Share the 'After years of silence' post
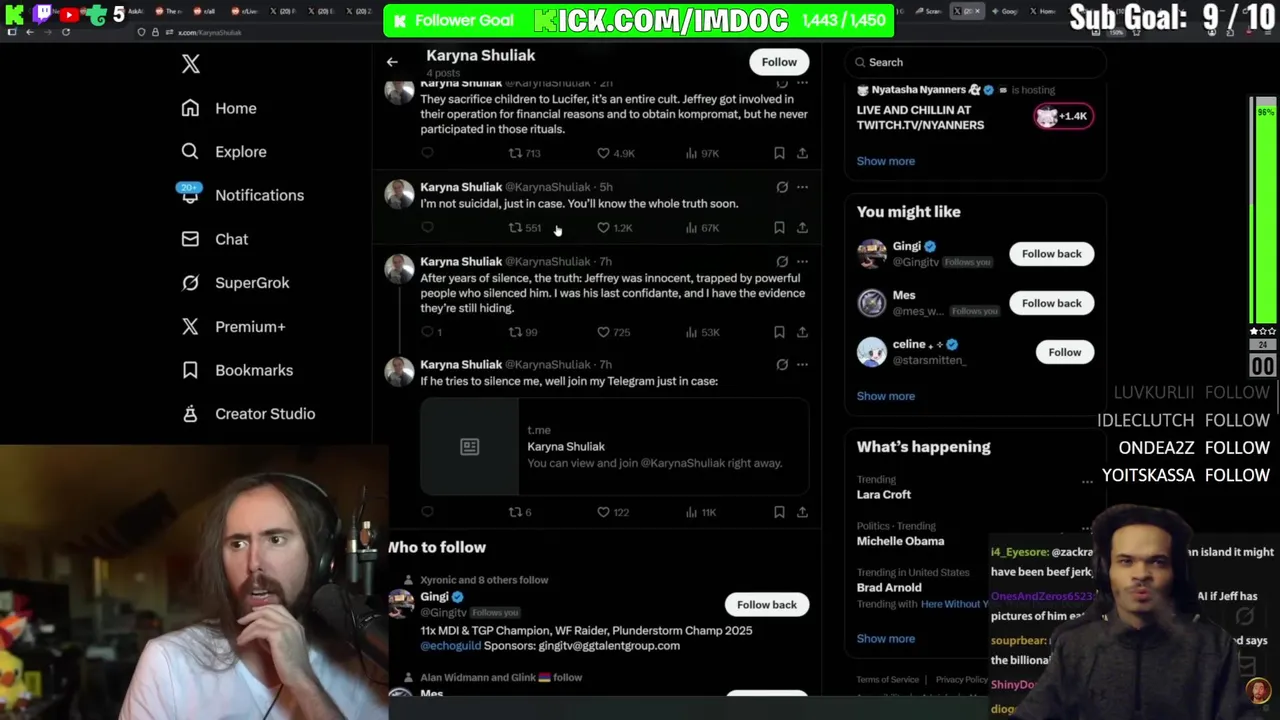1280x720 pixels. 802,332
